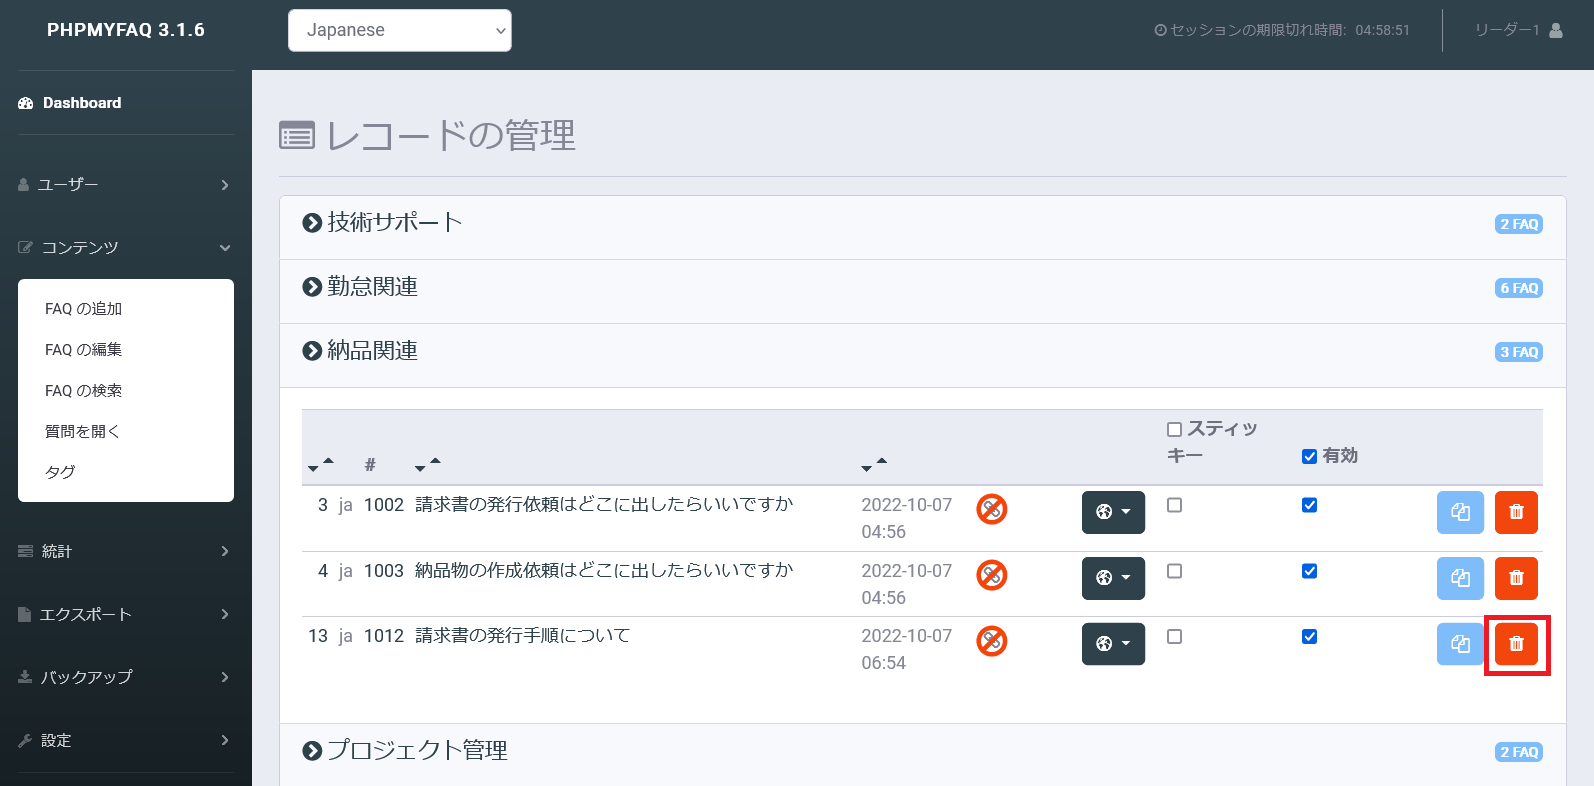Open FAQ の編集 menu item
The height and width of the screenshot is (786, 1594).
pos(83,350)
